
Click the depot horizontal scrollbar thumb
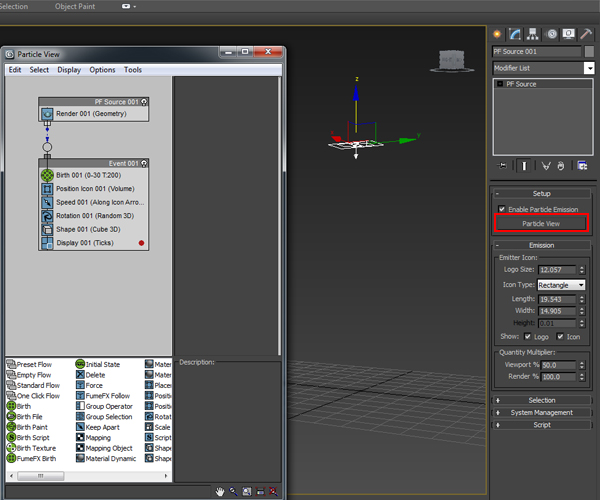pos(41,476)
